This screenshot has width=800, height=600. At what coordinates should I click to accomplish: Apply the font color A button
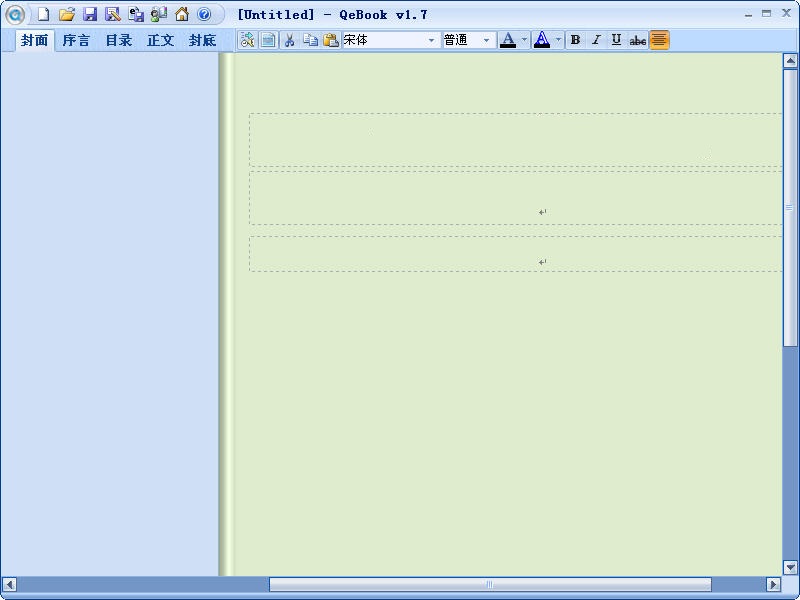[508, 40]
